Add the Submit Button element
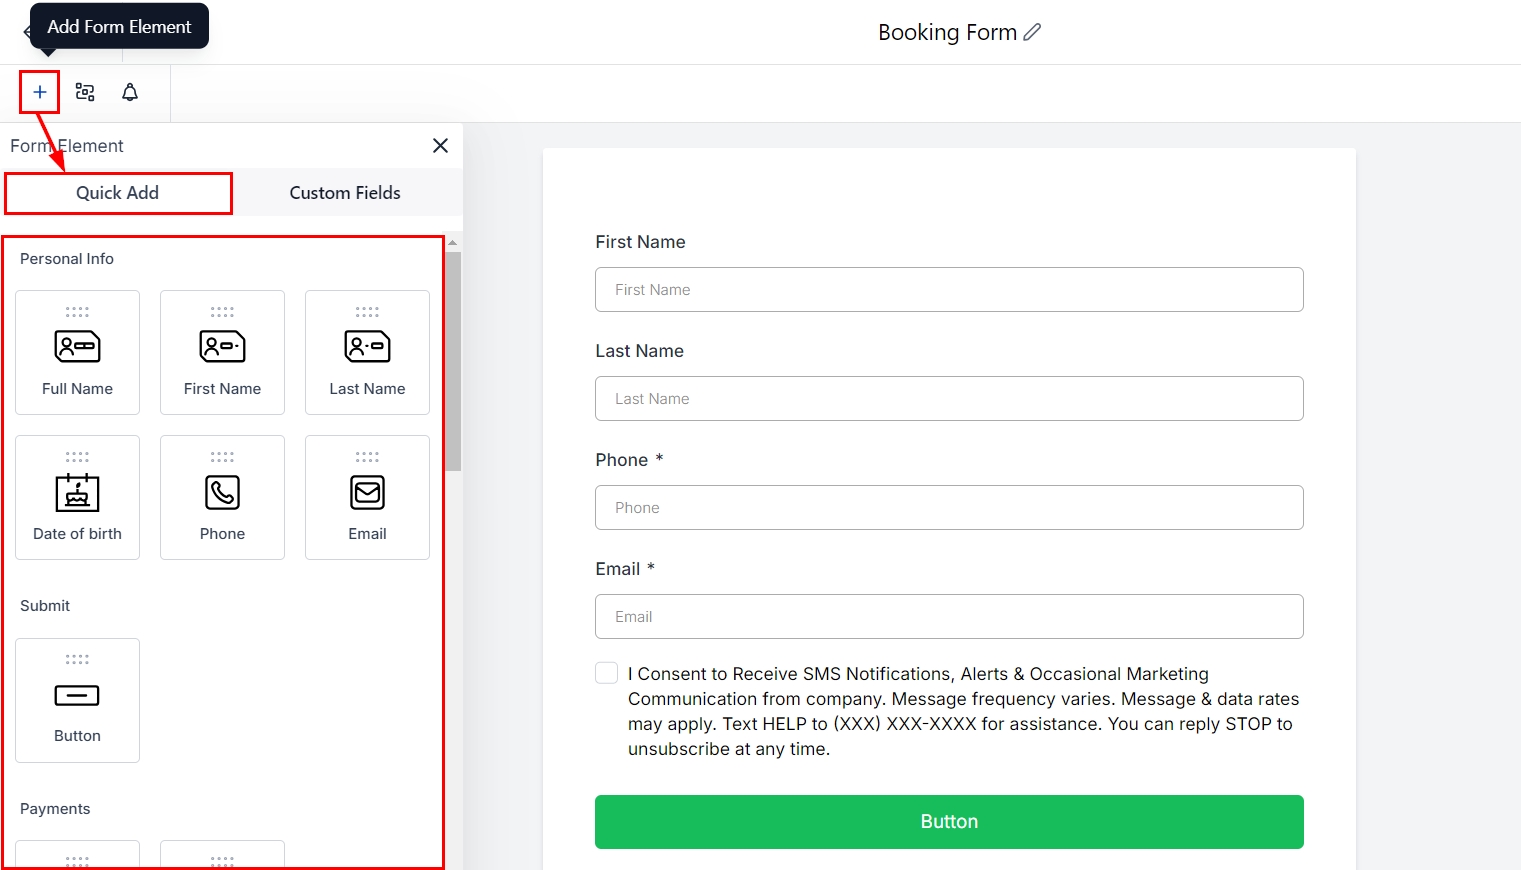 (77, 700)
